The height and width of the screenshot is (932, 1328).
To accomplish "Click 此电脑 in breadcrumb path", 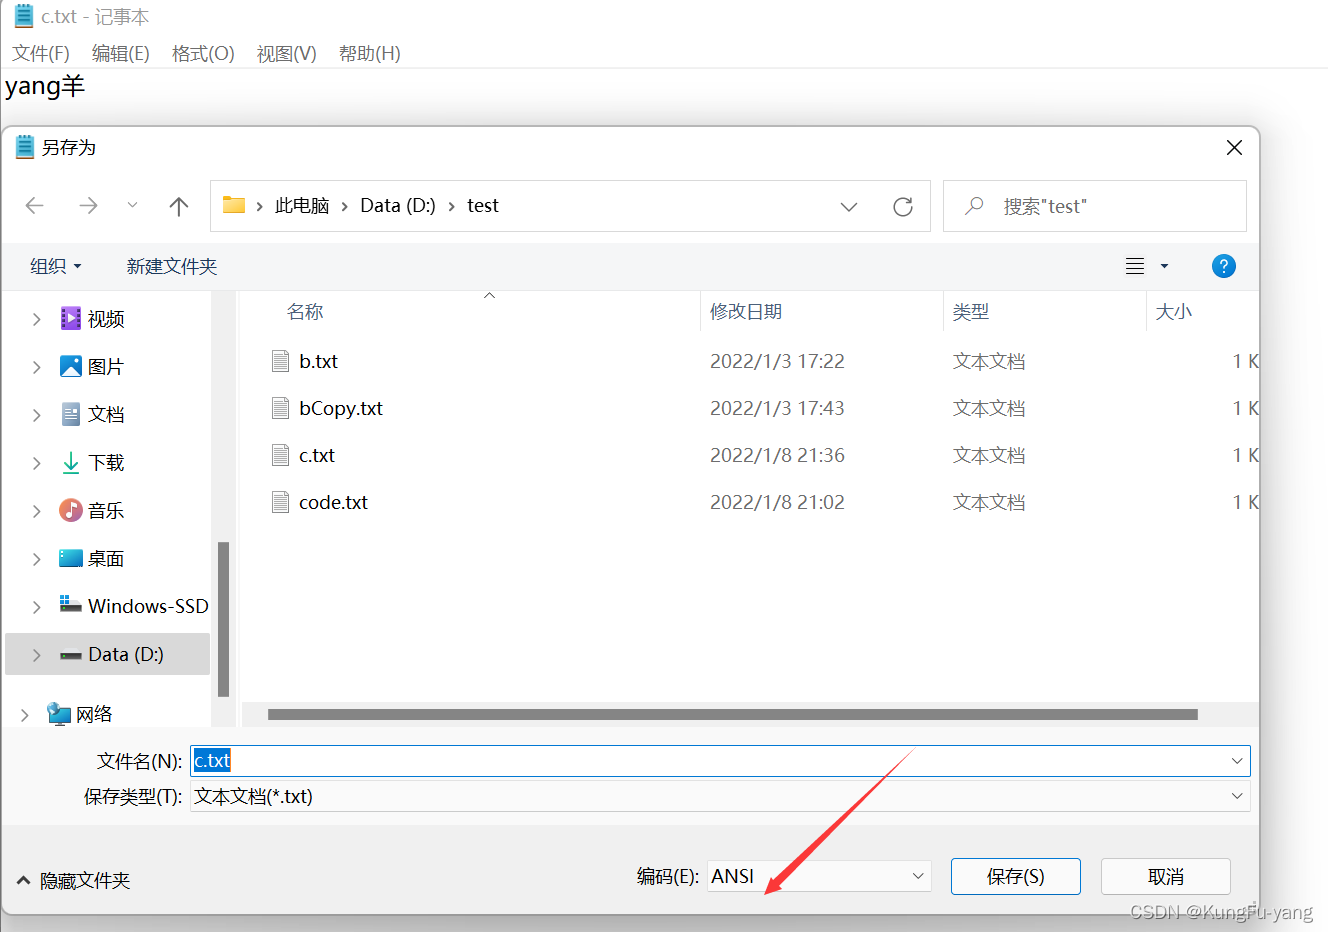I will [302, 206].
